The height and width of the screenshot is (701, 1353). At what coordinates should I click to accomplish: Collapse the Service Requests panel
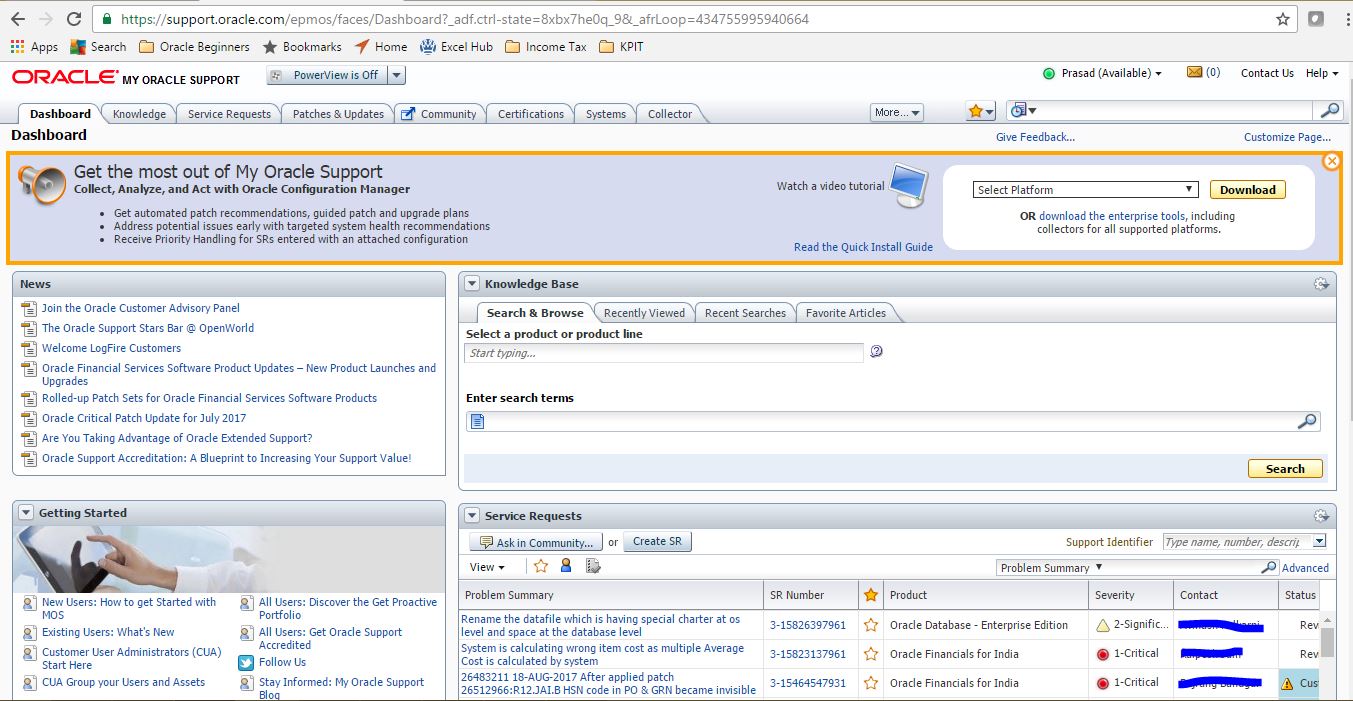[472, 516]
